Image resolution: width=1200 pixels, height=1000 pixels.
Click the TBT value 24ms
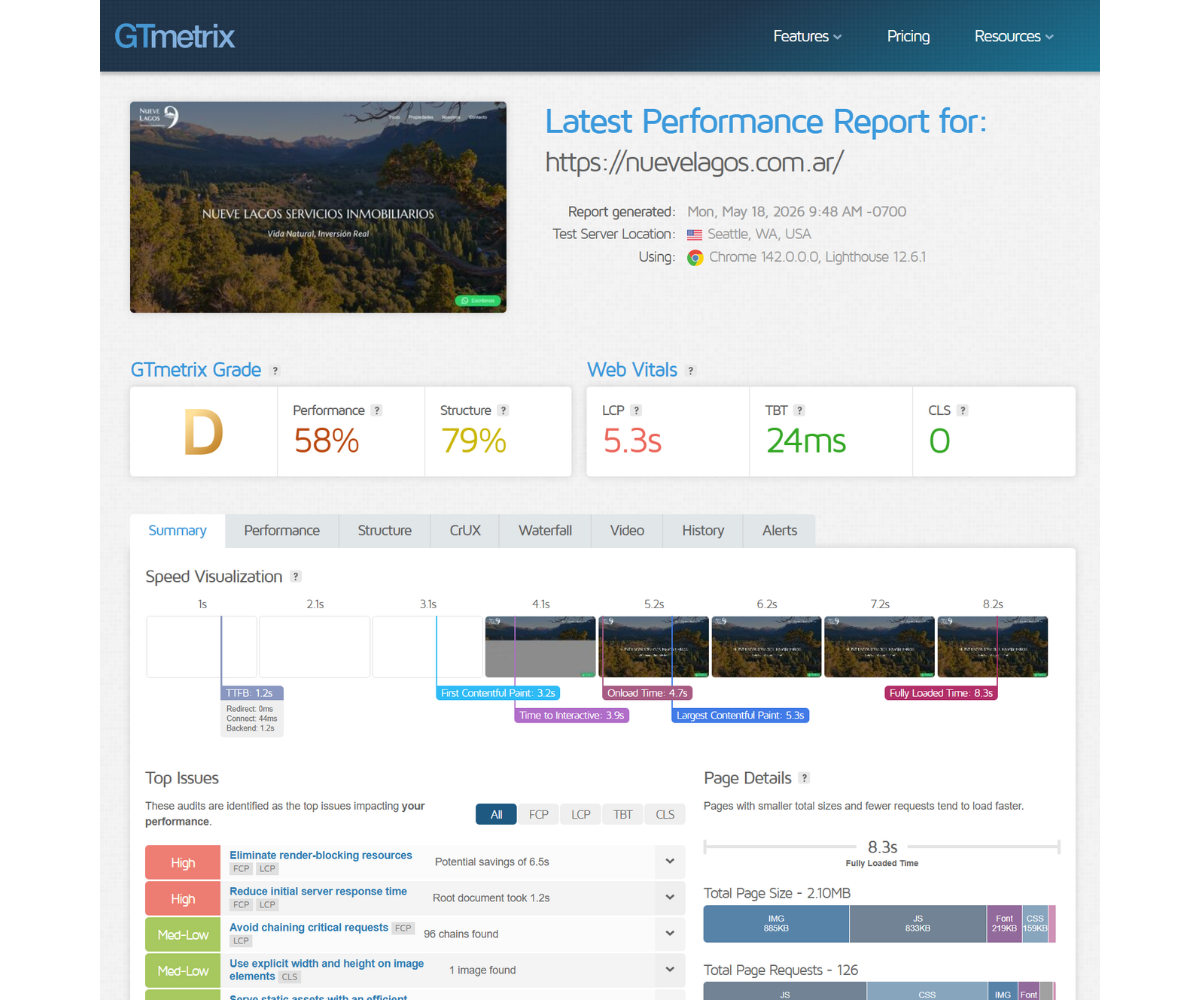pos(806,440)
